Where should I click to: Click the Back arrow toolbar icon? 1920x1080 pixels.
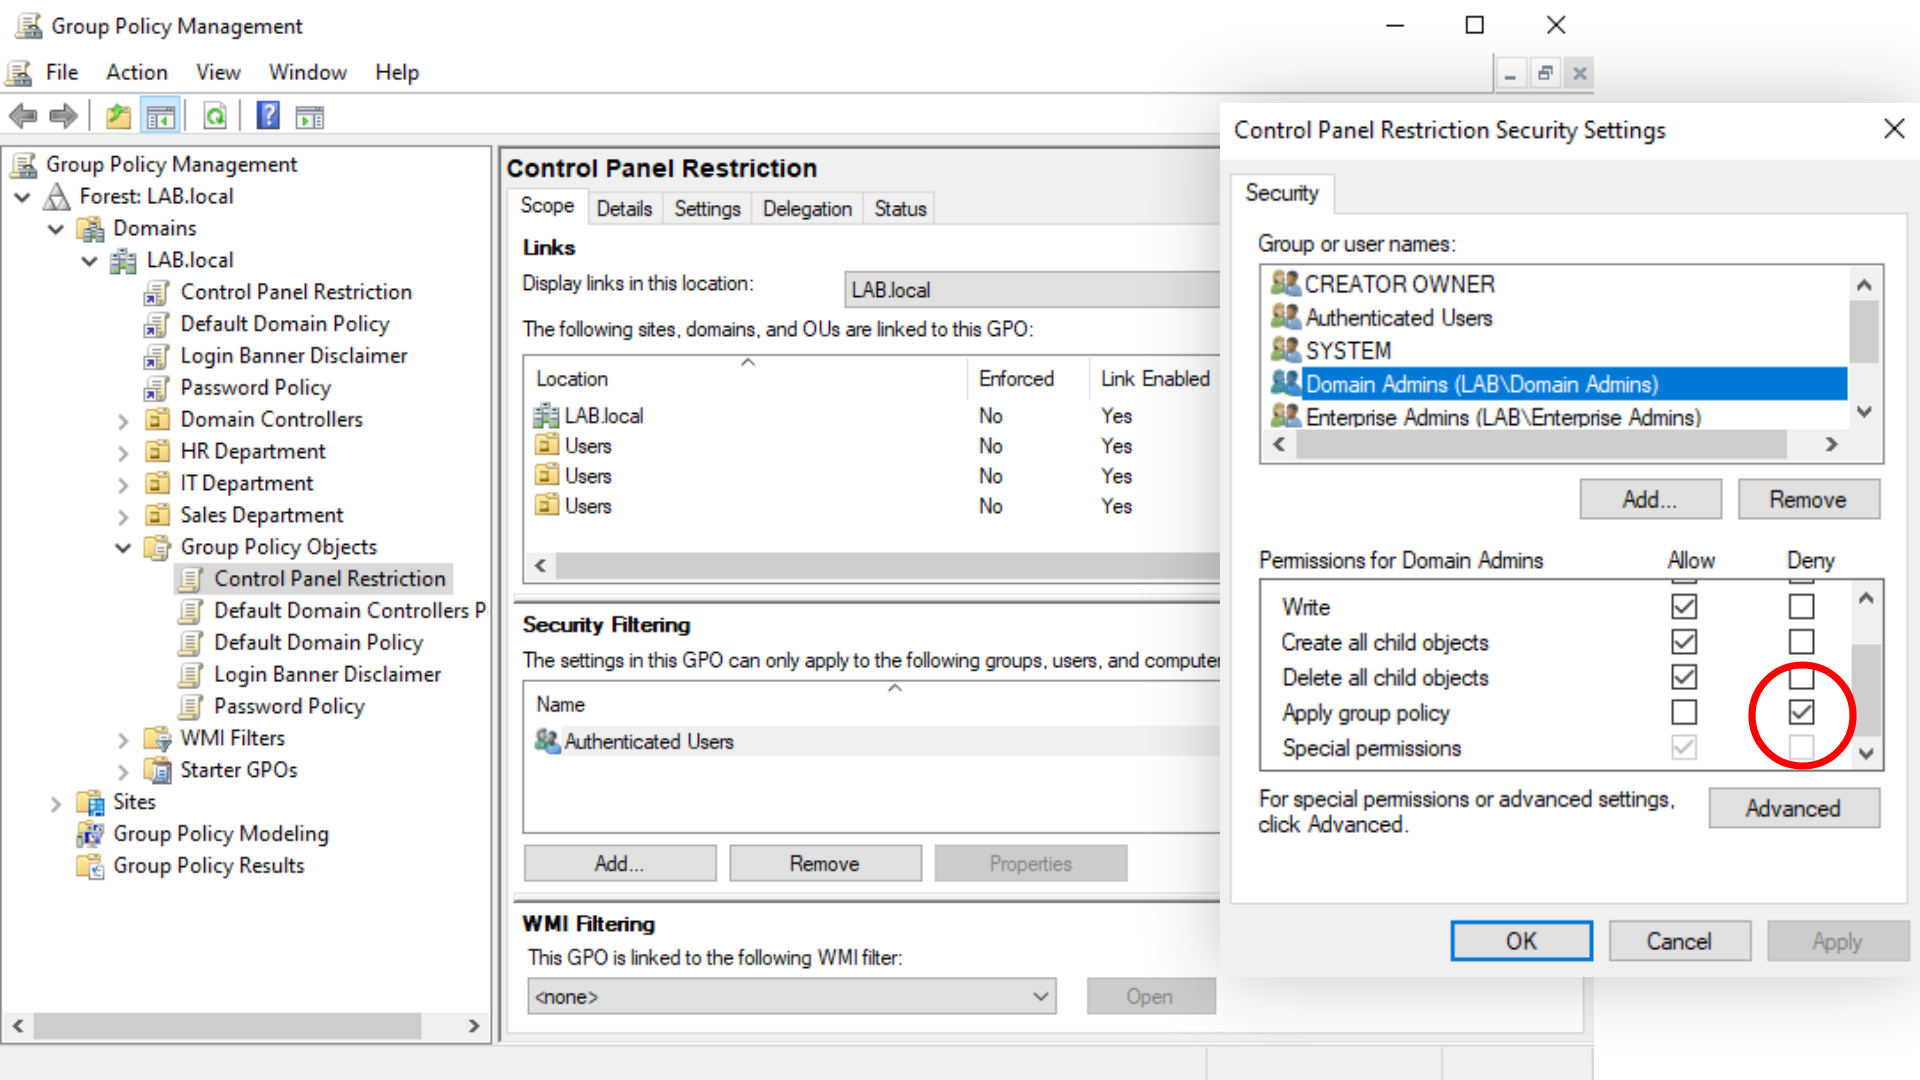23,117
